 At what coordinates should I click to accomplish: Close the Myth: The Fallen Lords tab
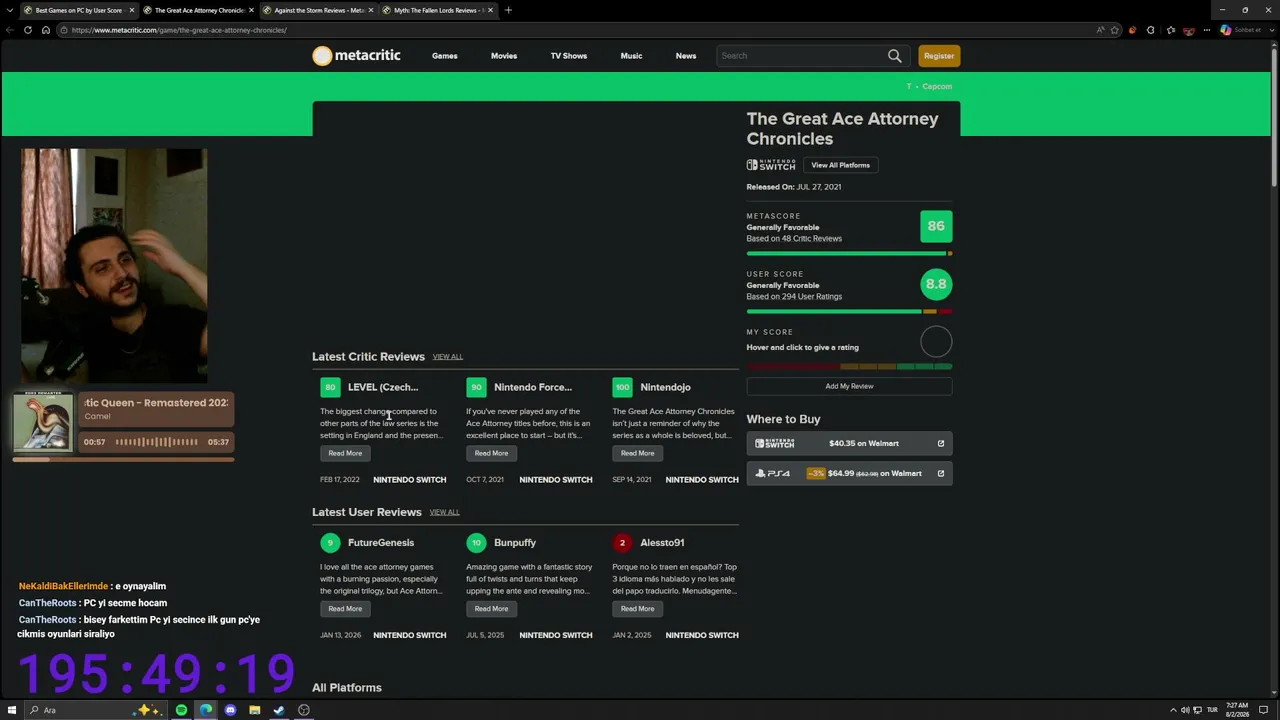490,10
